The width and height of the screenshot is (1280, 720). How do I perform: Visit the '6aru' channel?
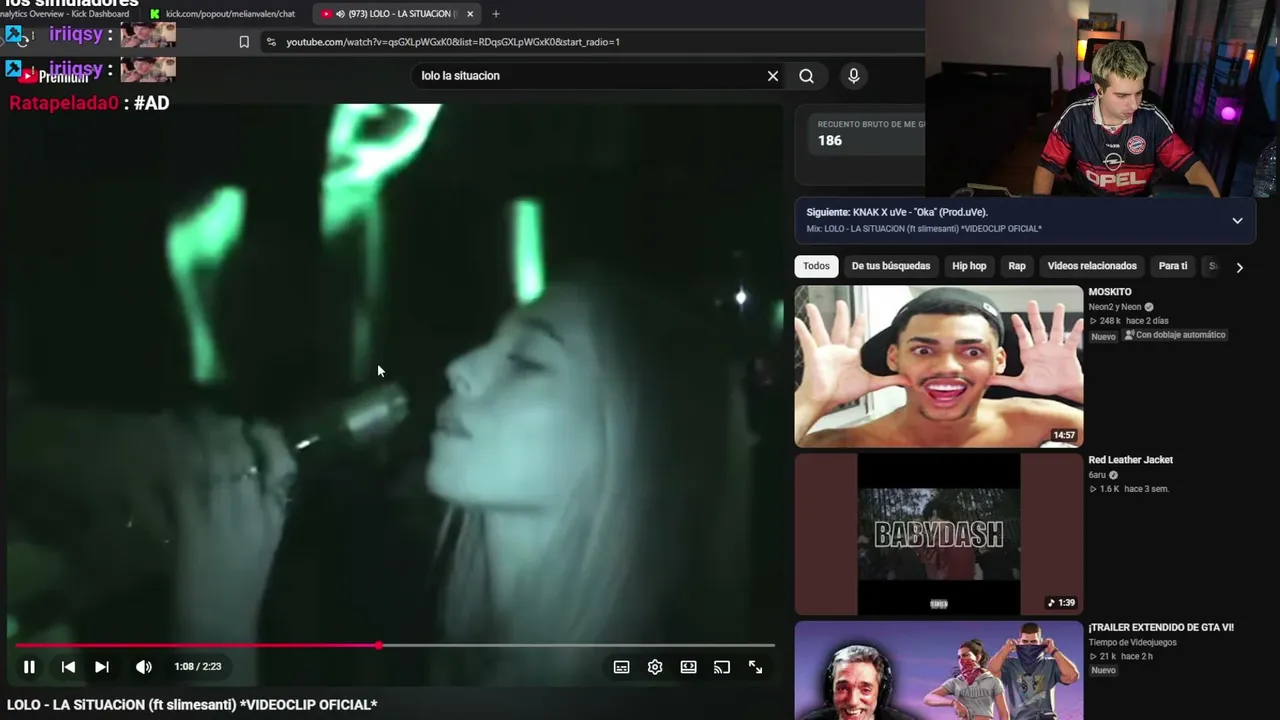pyautogui.click(x=1097, y=475)
